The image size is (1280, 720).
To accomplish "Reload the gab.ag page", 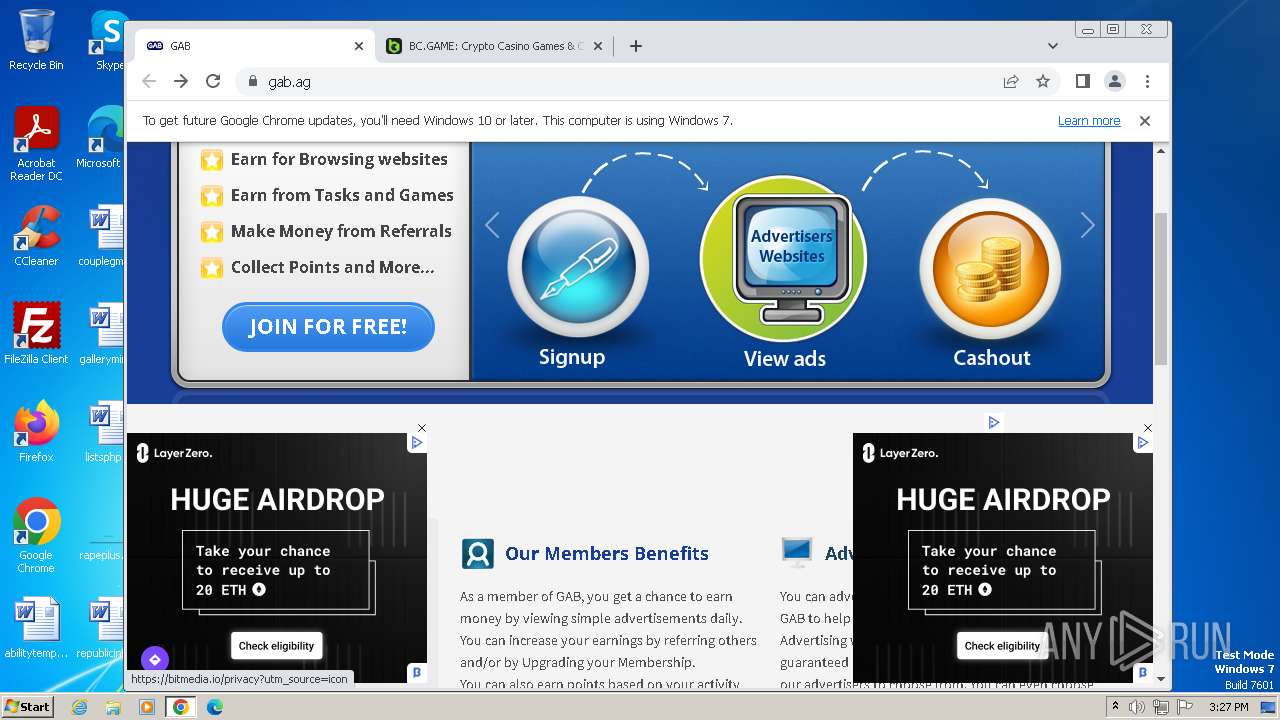I will (213, 81).
